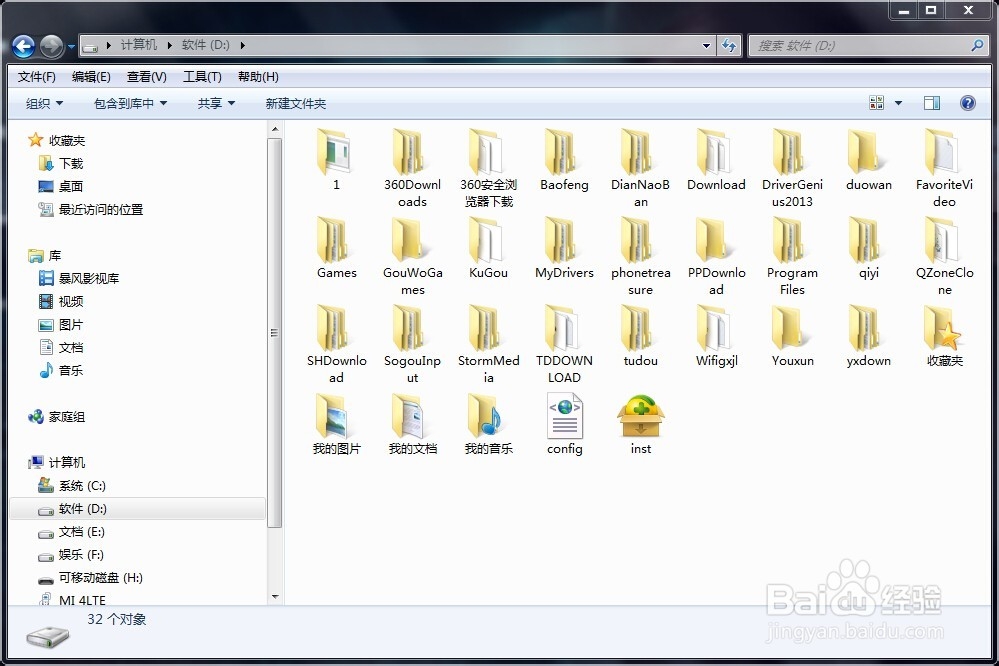
Task: Click the 搜索 软件 (D:) search box
Action: pyautogui.click(x=868, y=45)
